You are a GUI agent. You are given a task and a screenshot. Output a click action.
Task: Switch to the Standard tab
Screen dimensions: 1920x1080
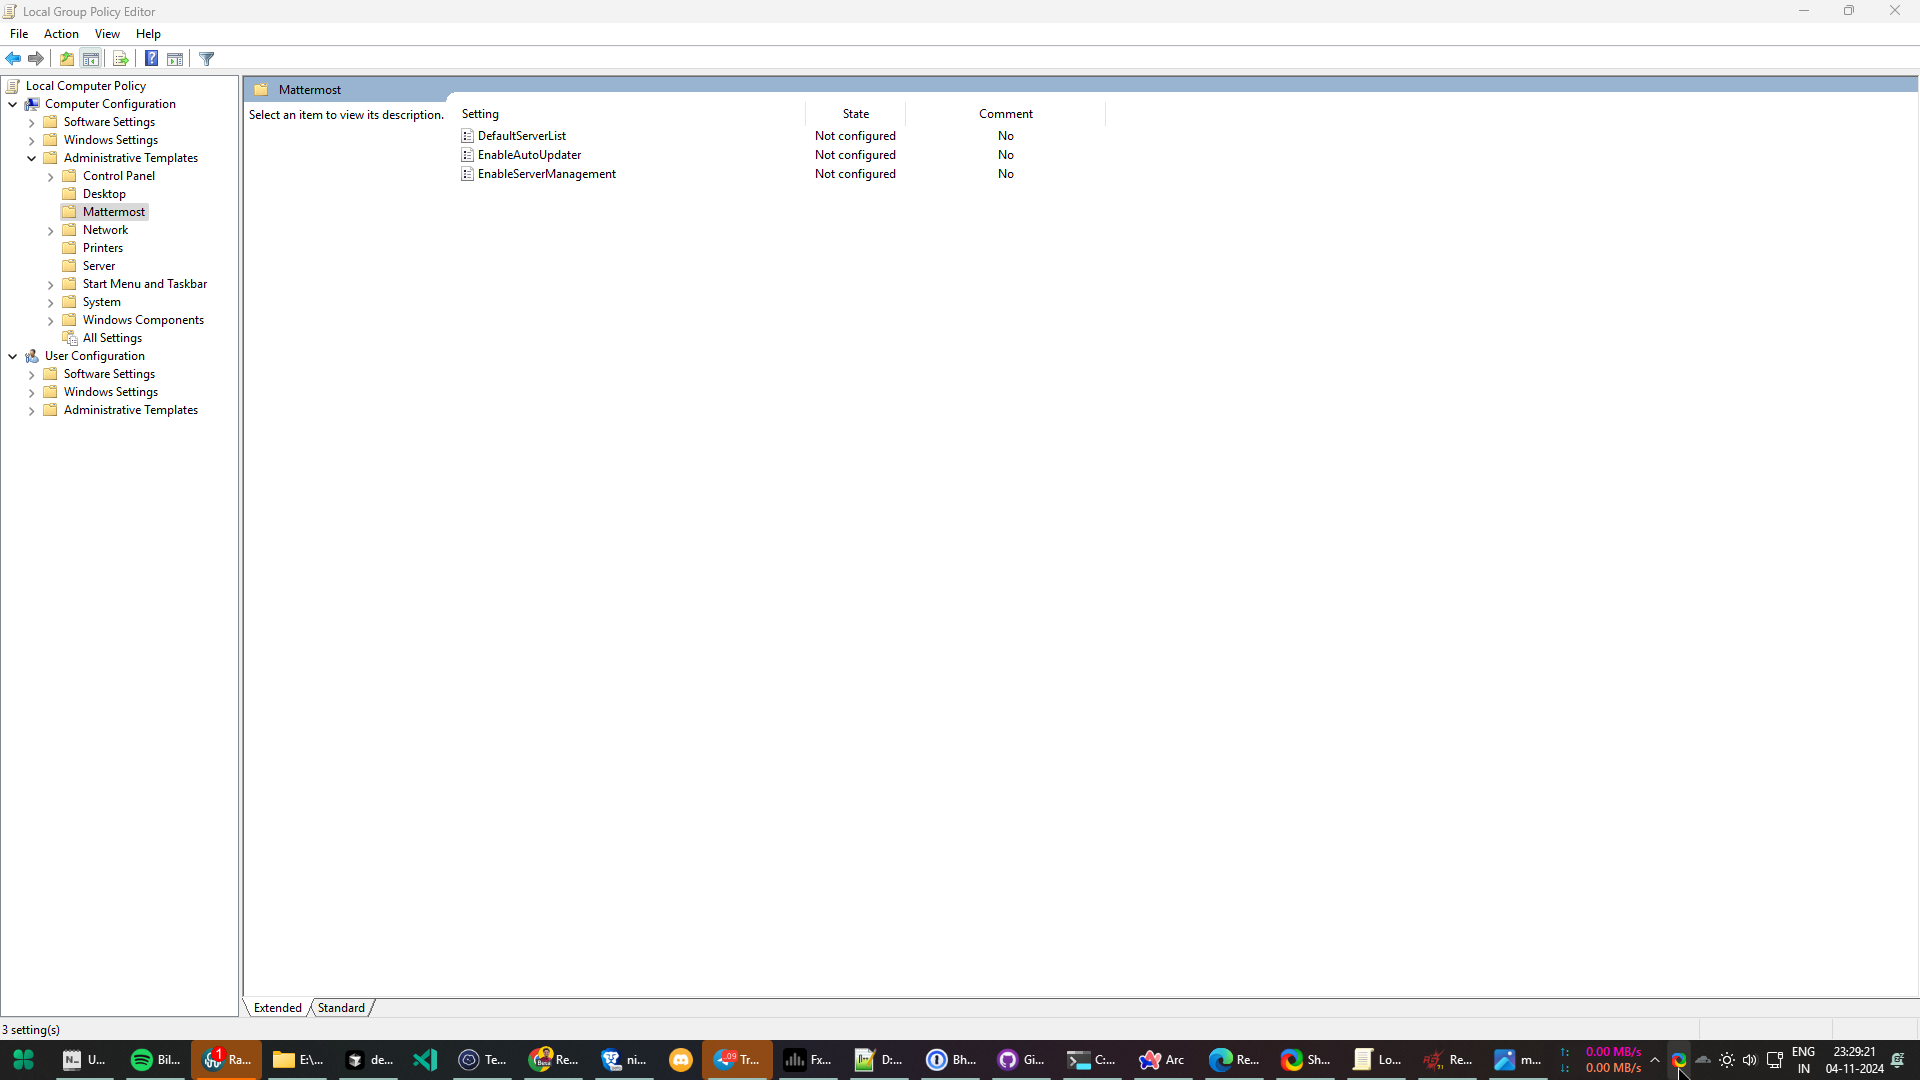tap(341, 1007)
